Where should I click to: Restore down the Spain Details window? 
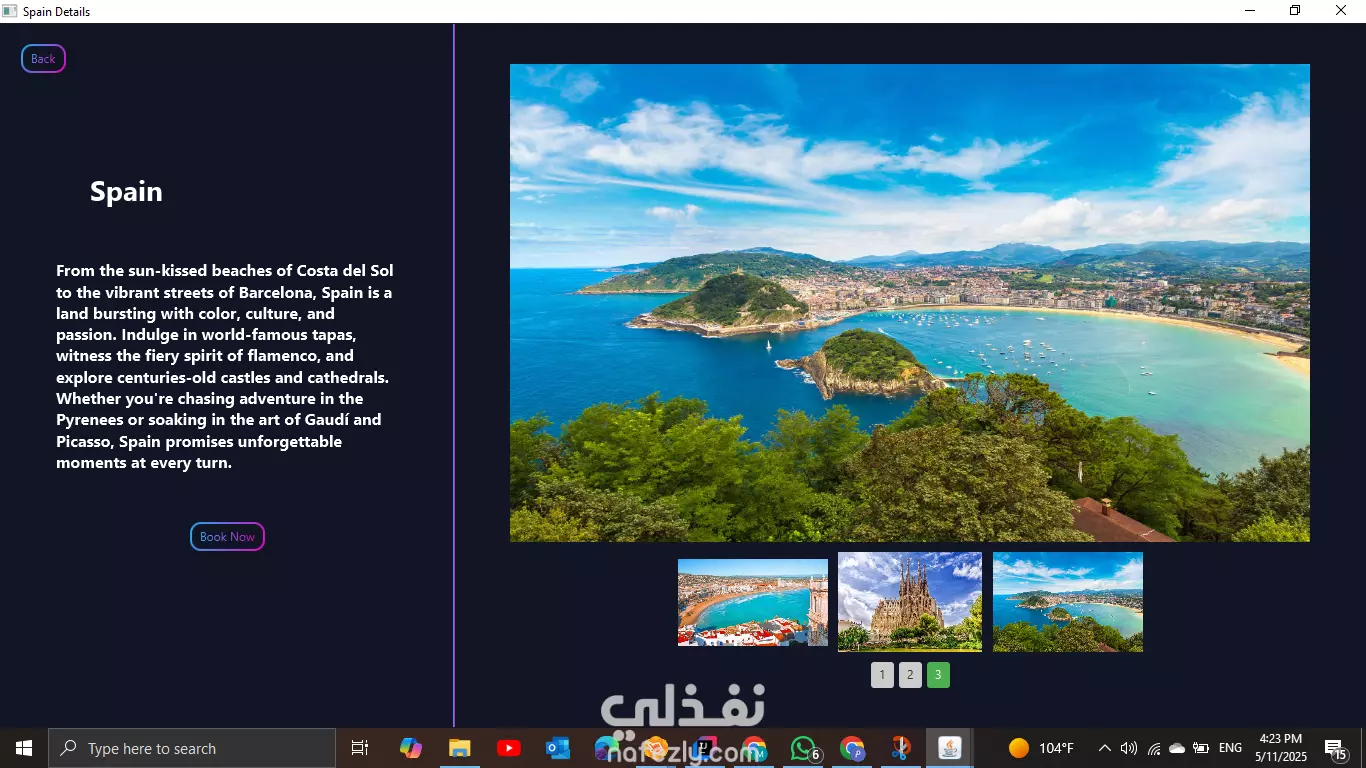point(1295,11)
